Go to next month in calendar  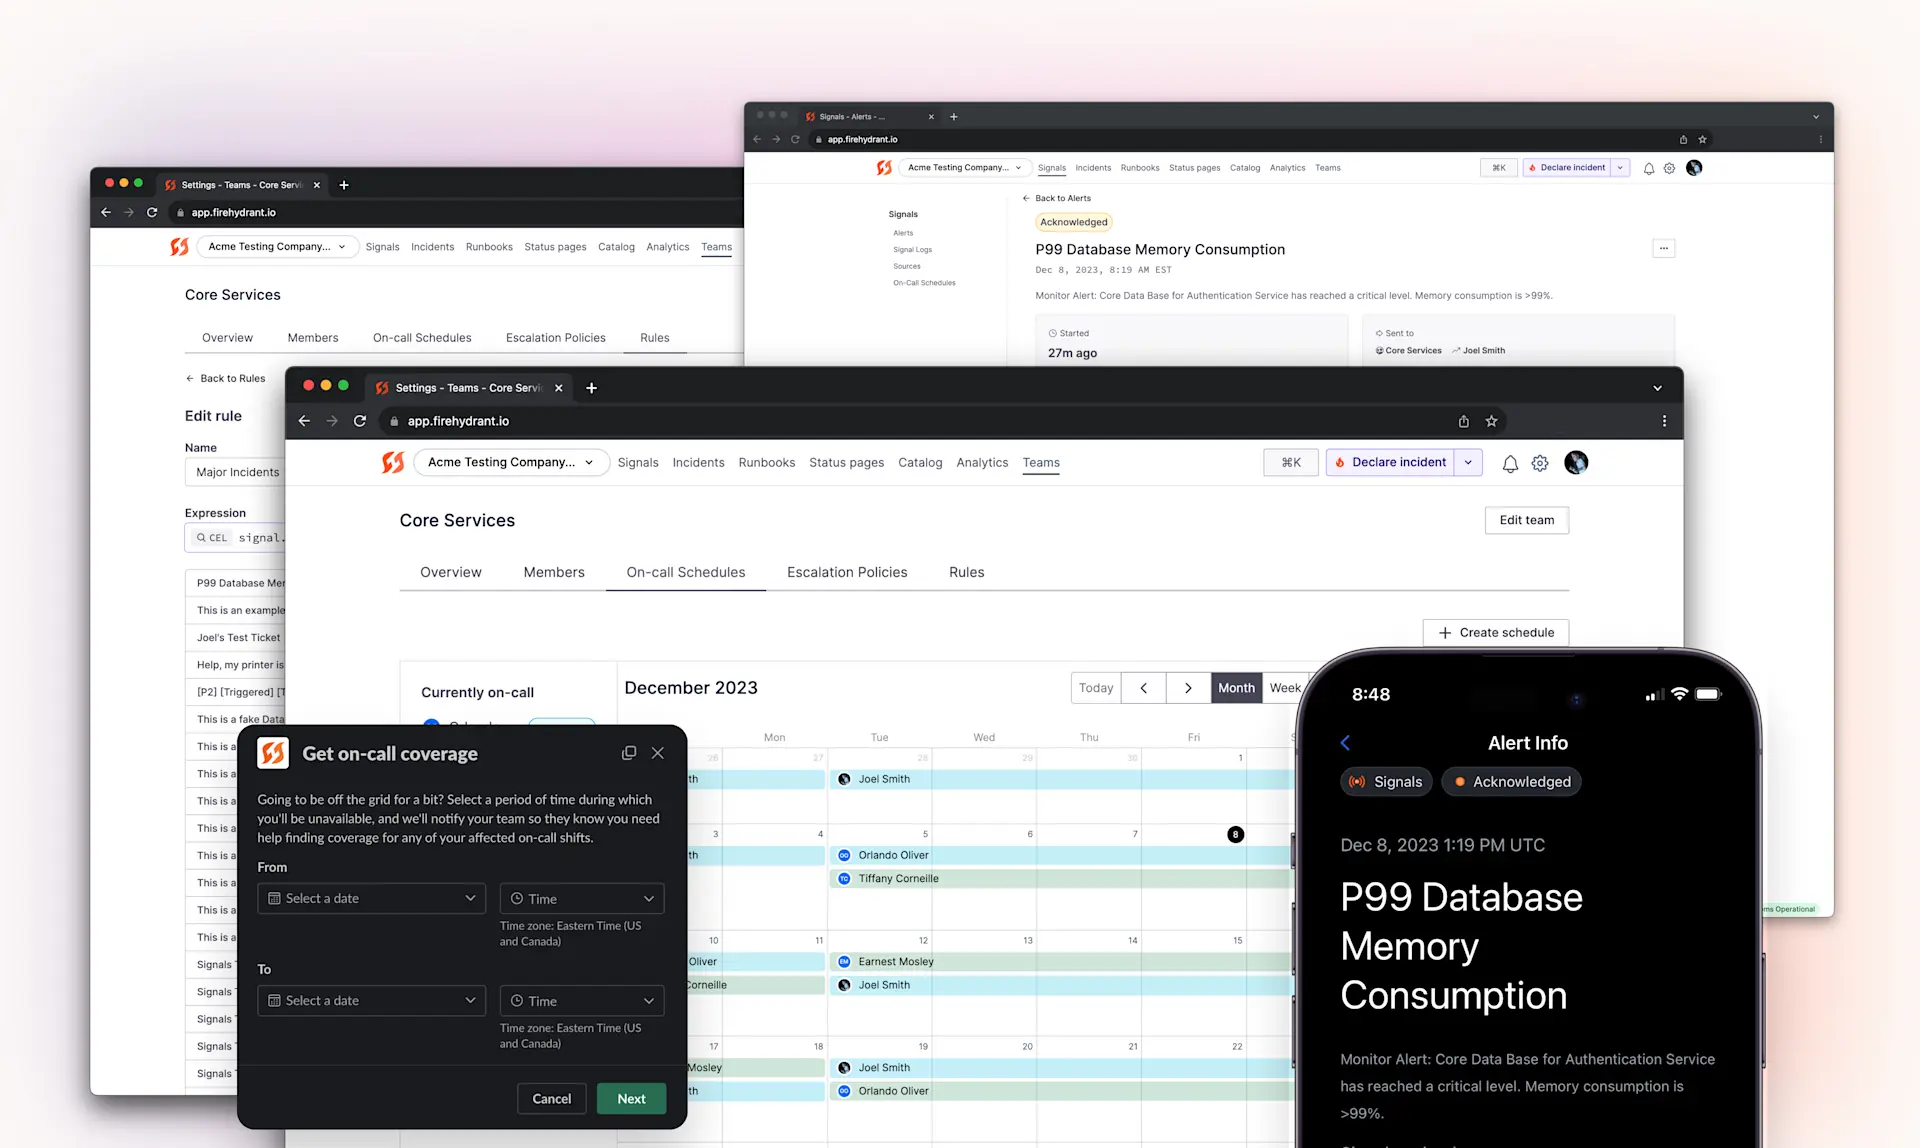pos(1188,688)
